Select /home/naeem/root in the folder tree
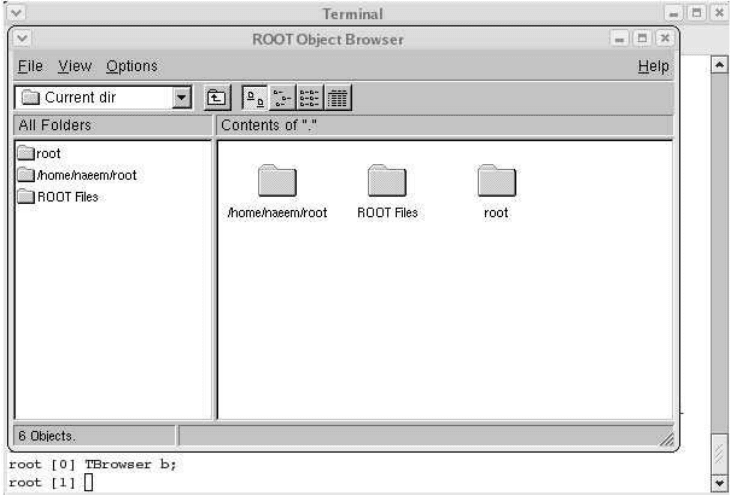This screenshot has height=495, width=730. 76,175
